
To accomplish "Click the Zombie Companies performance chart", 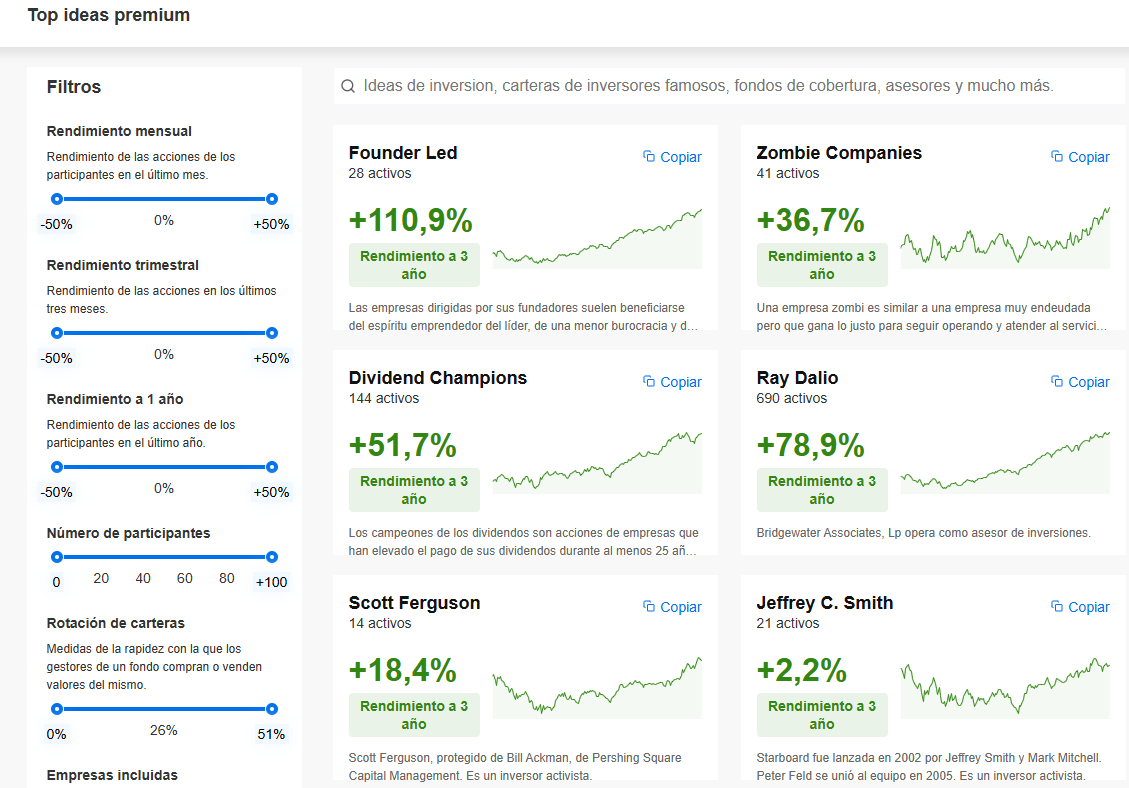I will (1005, 238).
